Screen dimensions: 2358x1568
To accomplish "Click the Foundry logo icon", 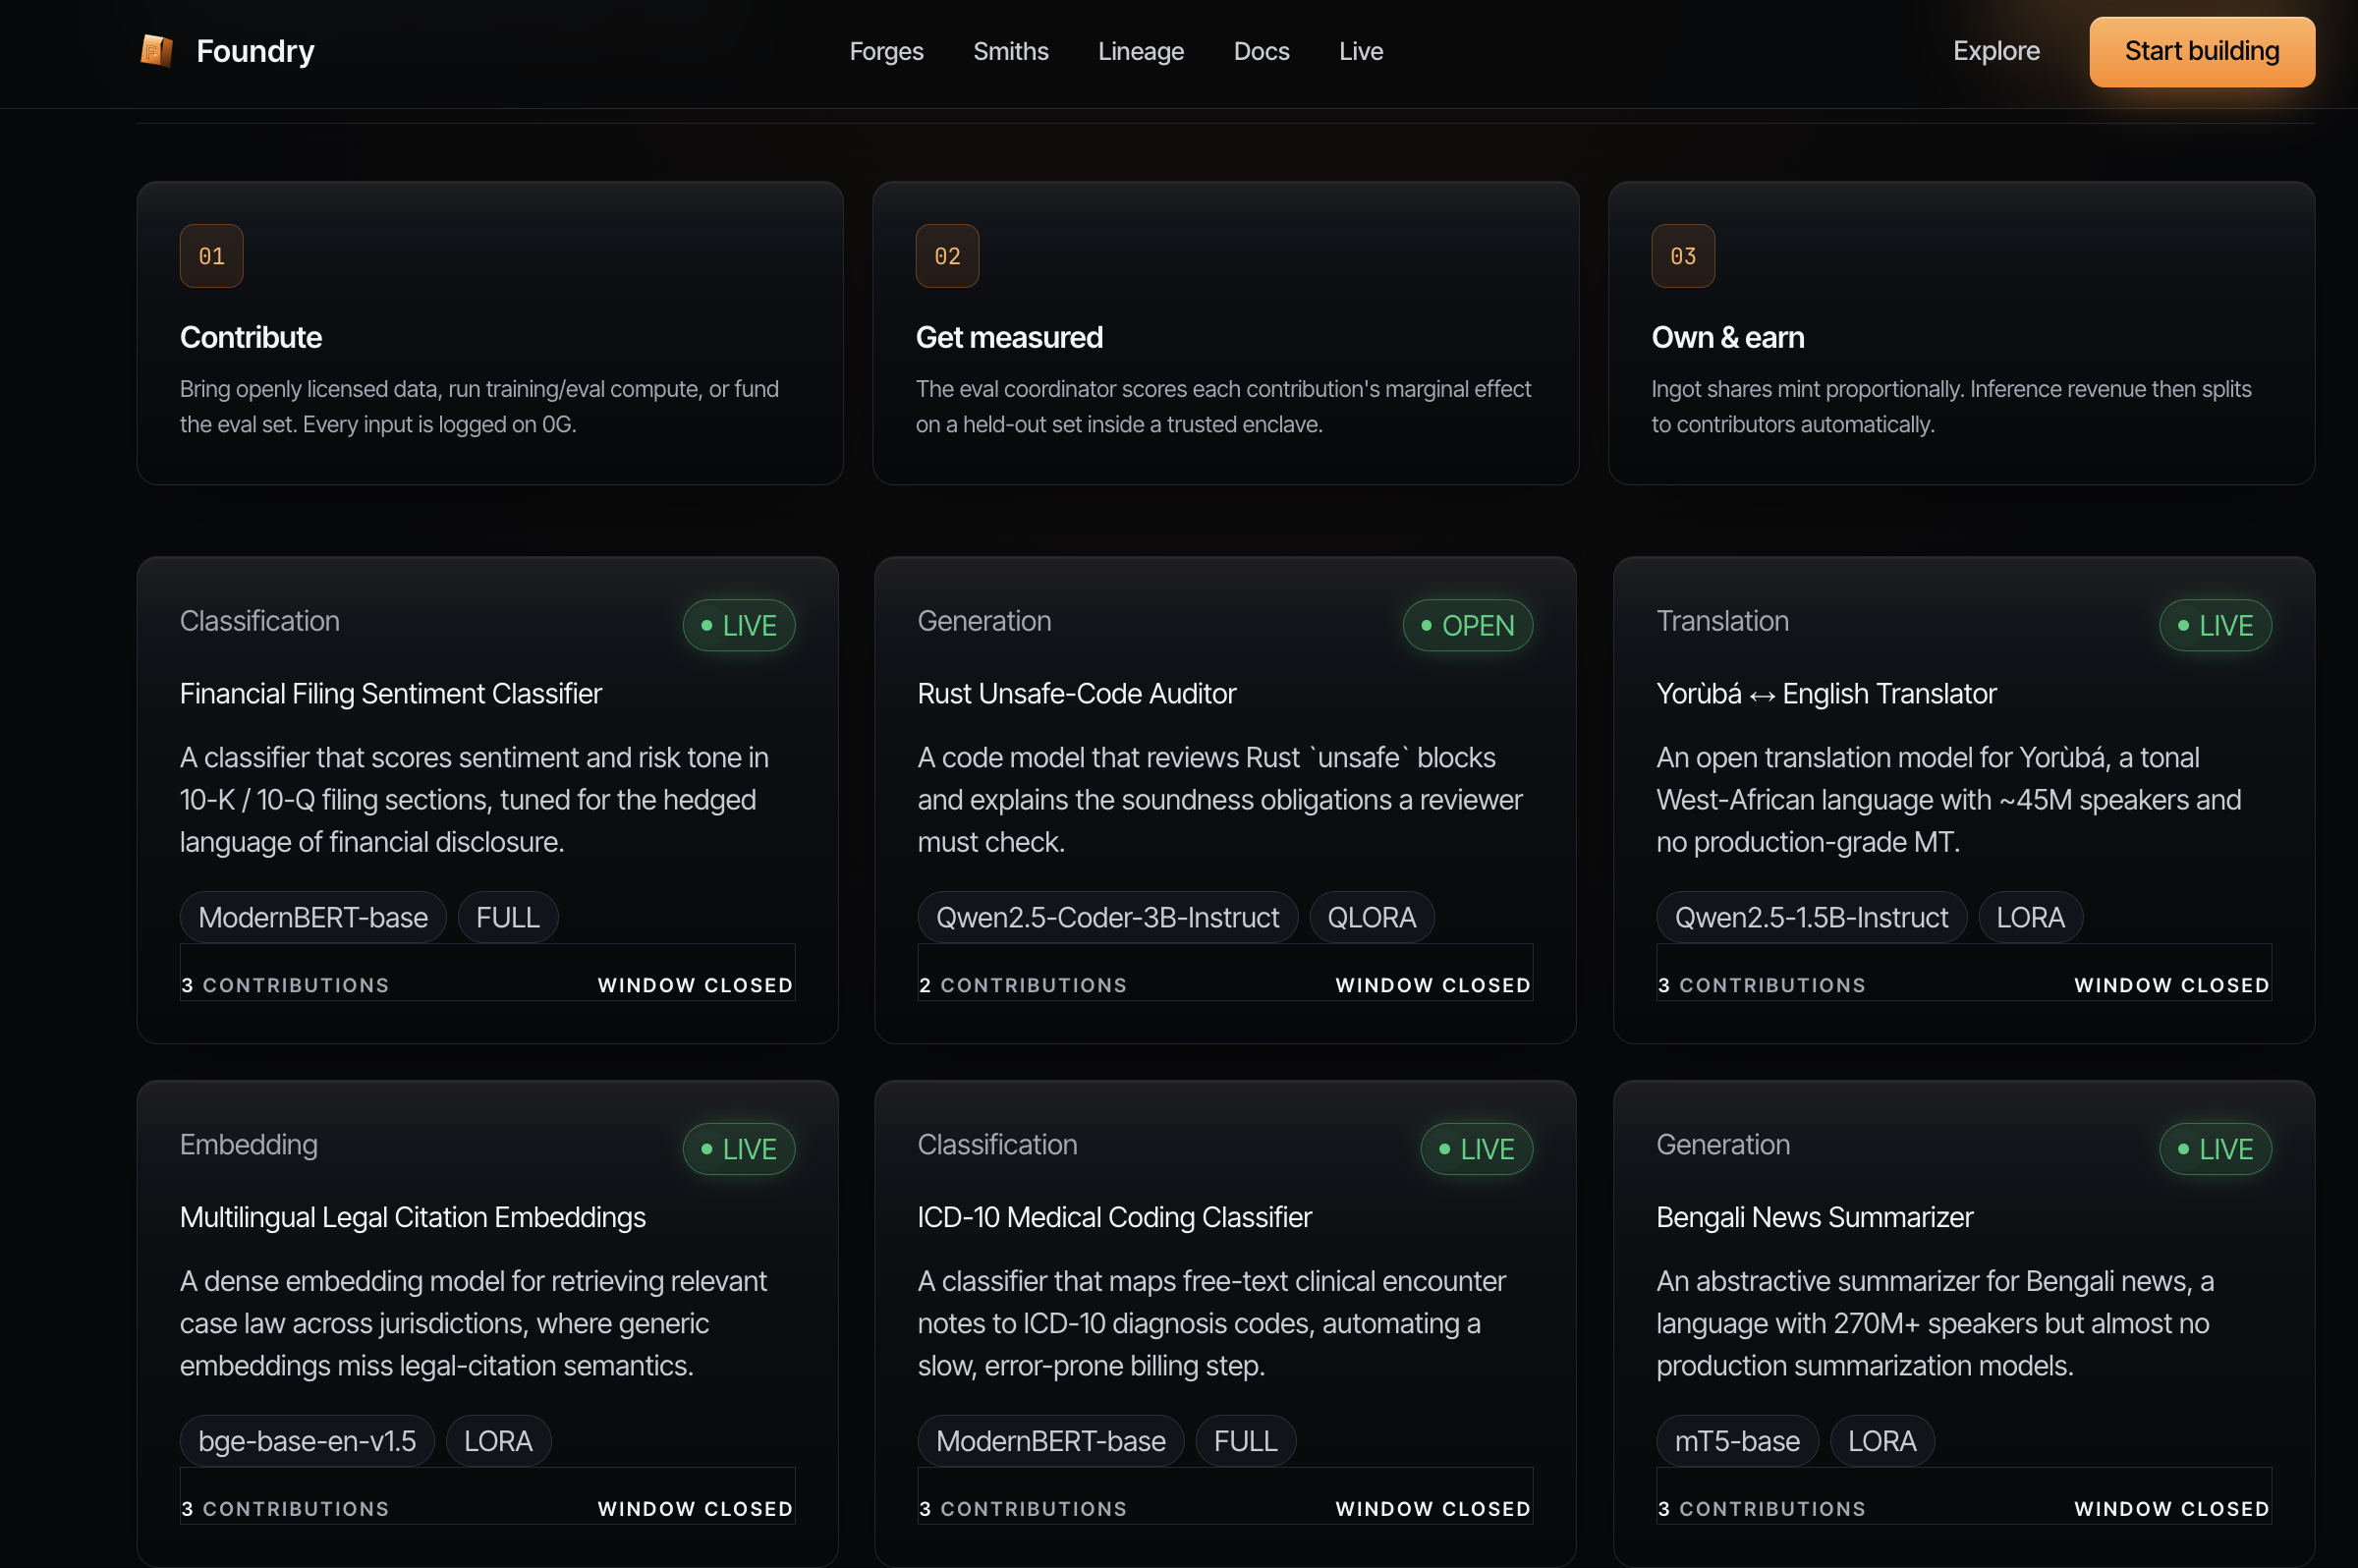I will coord(157,51).
